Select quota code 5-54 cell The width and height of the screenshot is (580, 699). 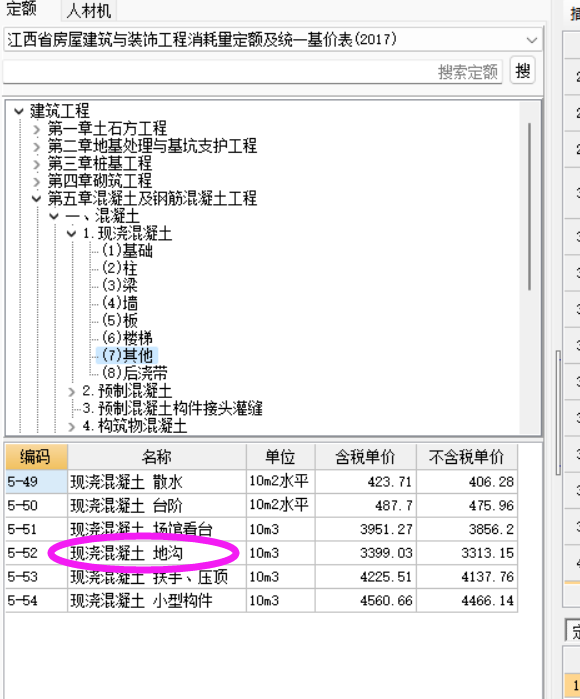tap(36, 600)
